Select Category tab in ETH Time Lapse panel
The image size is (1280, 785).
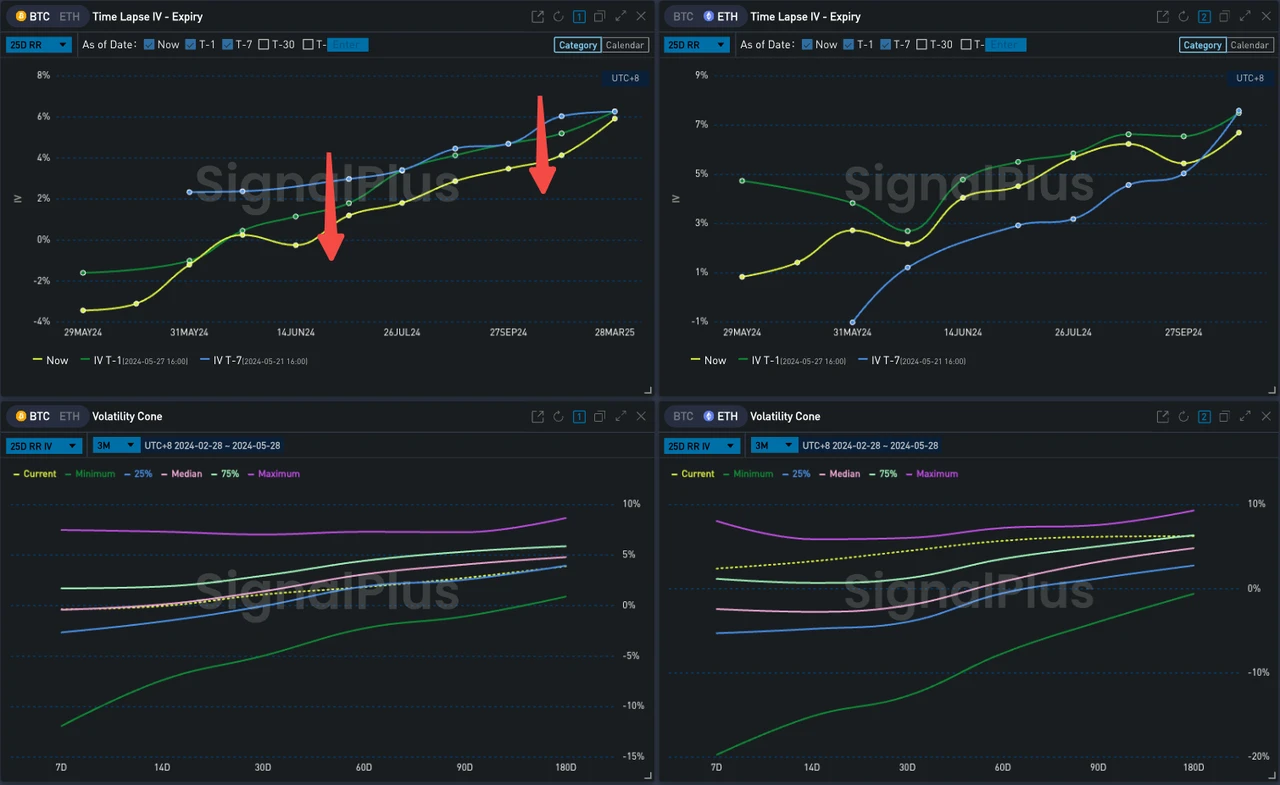[1202, 45]
